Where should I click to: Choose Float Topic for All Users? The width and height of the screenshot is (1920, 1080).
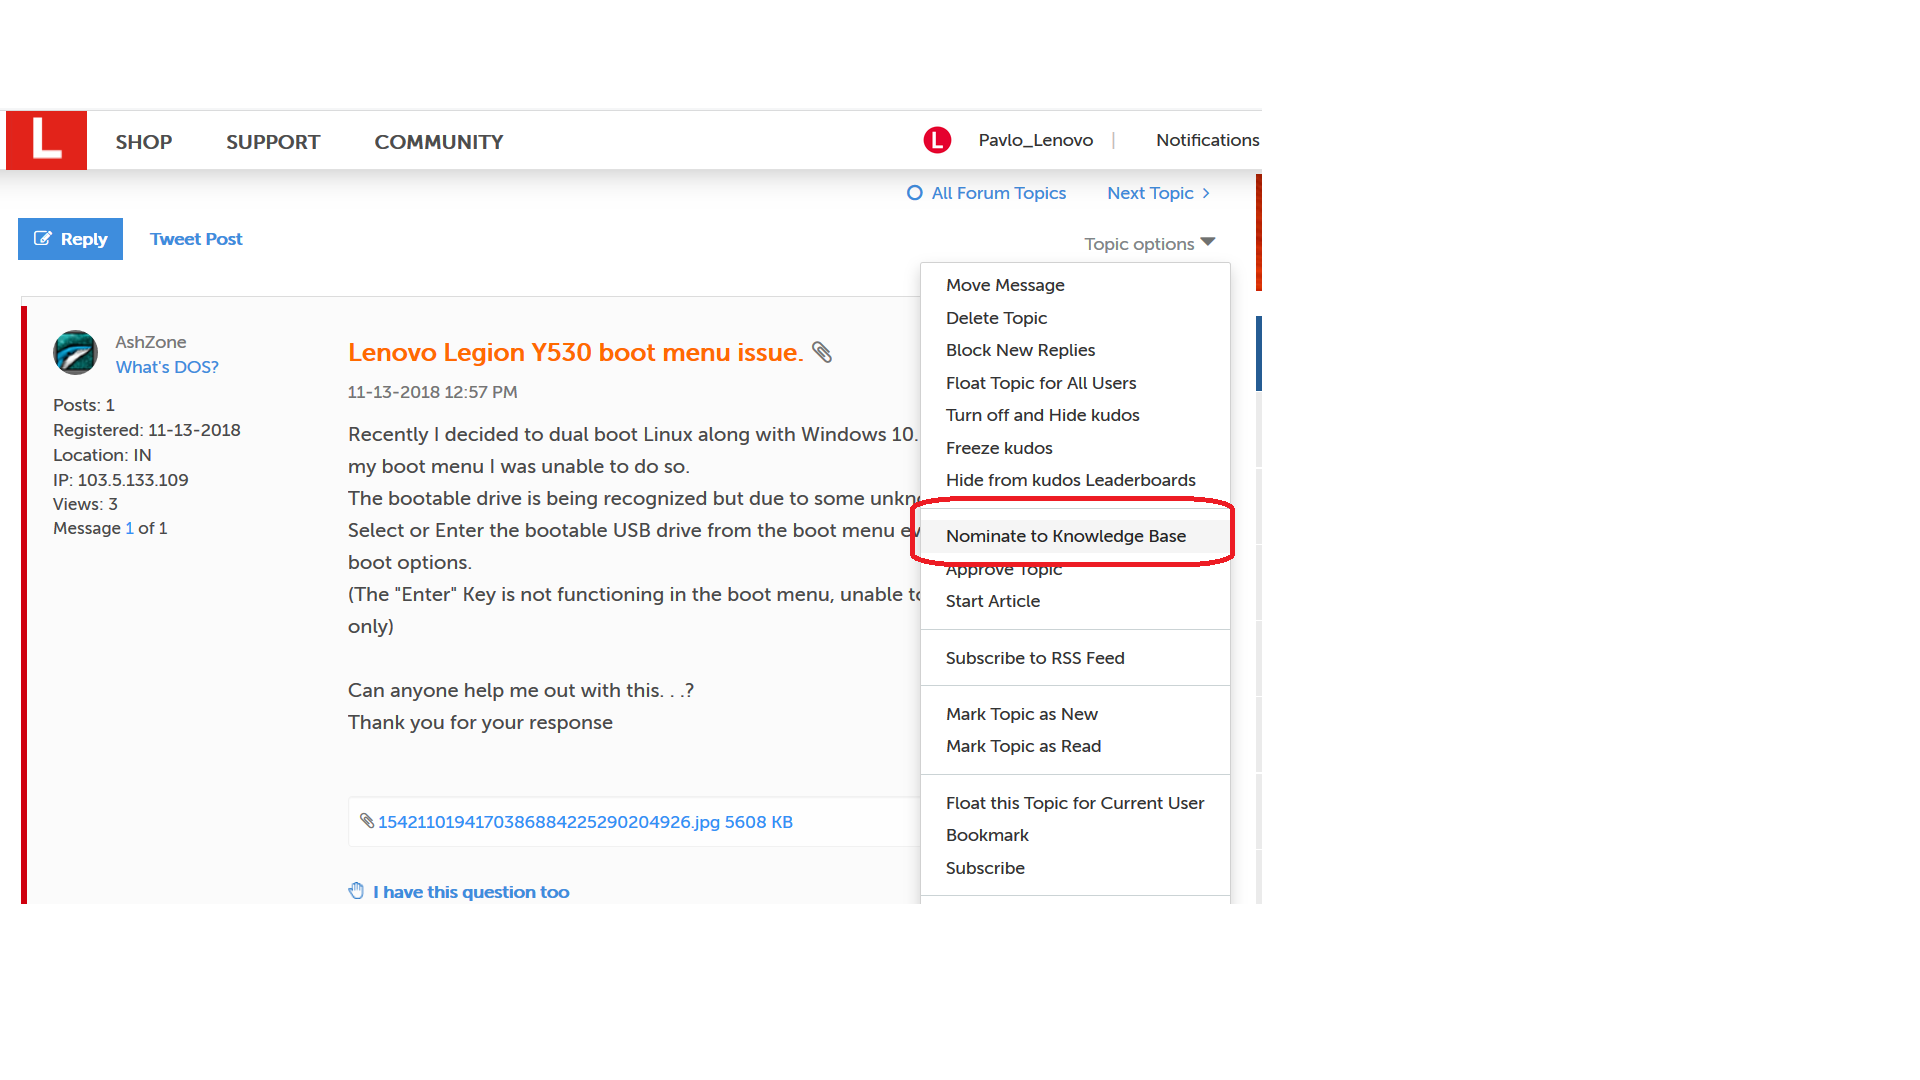(x=1041, y=383)
